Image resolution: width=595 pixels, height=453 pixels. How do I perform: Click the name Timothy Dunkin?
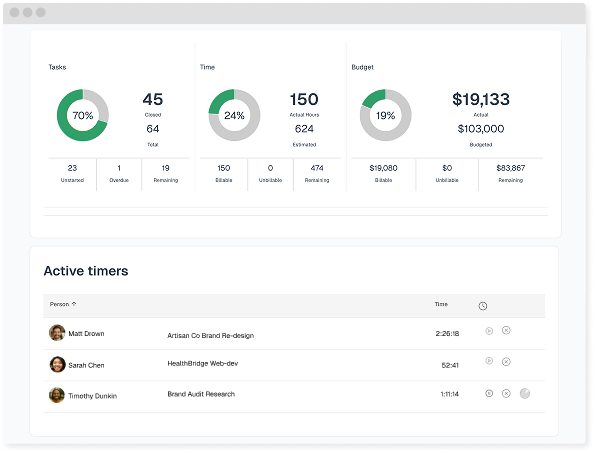(x=93, y=396)
